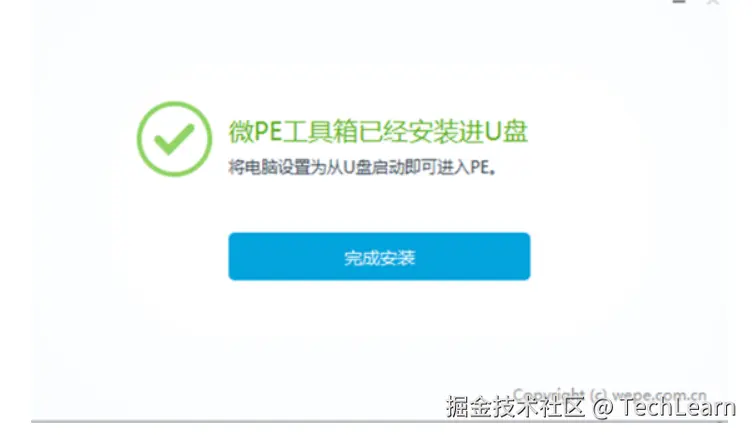Close the WePE installer window

(713, 2)
